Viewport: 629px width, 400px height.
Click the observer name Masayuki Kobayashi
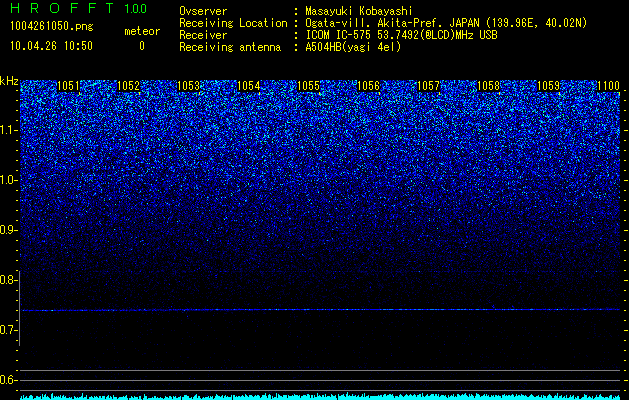[x=359, y=11]
